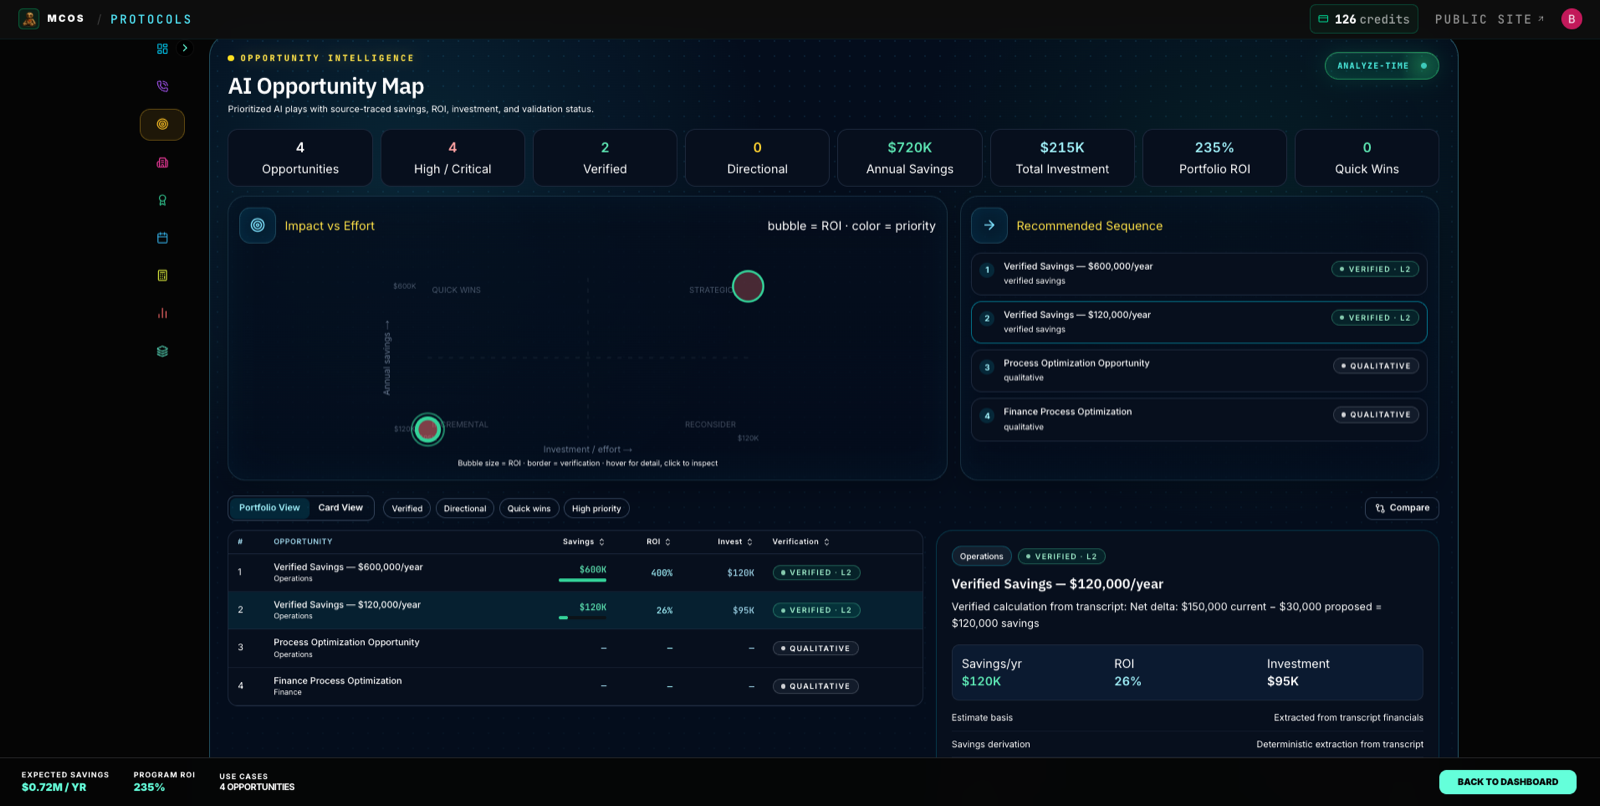Switch to Card View tab
The height and width of the screenshot is (806, 1600).
pyautogui.click(x=340, y=508)
